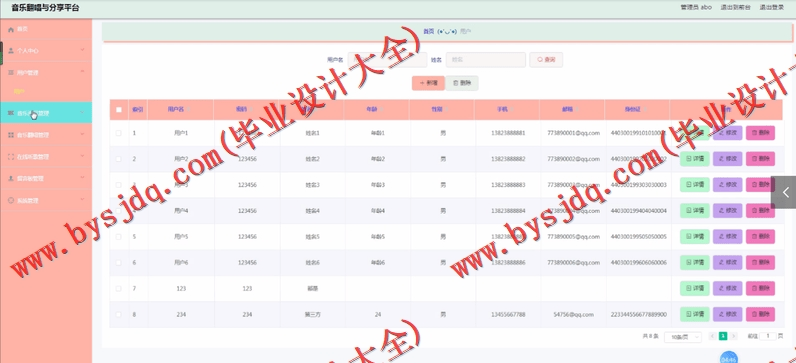This screenshot has height=363, width=796.
Task: Click 修改 for user 用户3
Action: pos(727,185)
